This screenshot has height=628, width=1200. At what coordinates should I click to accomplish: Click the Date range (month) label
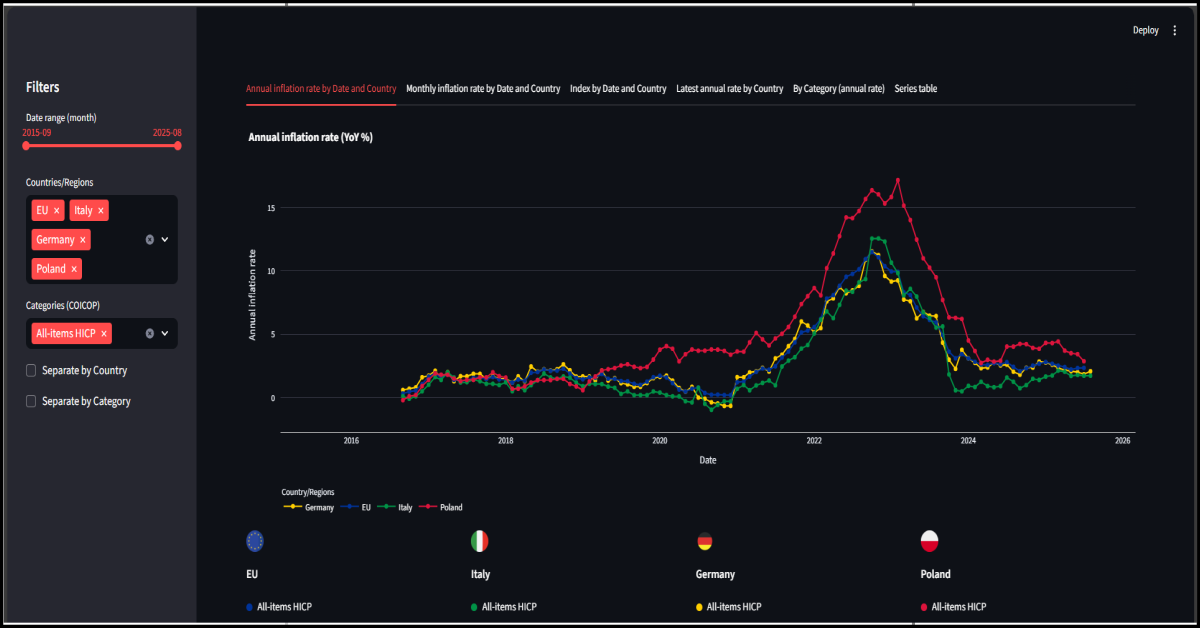coord(61,118)
